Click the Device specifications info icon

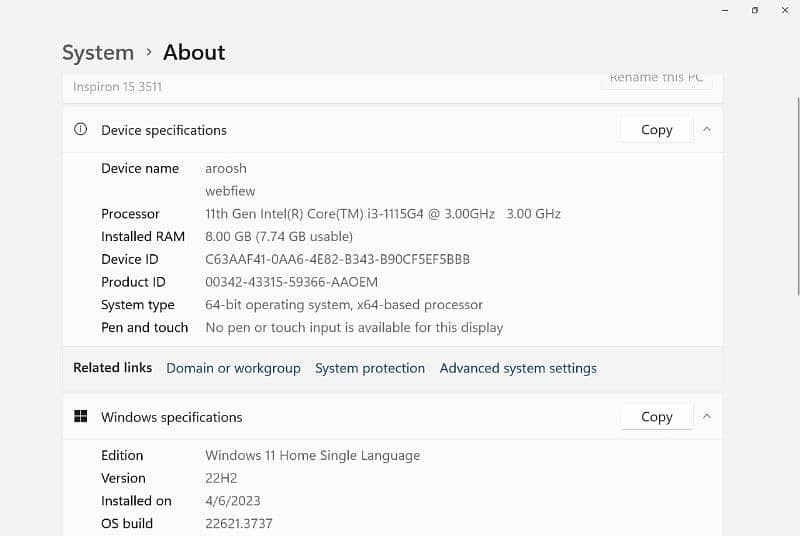[x=81, y=130]
